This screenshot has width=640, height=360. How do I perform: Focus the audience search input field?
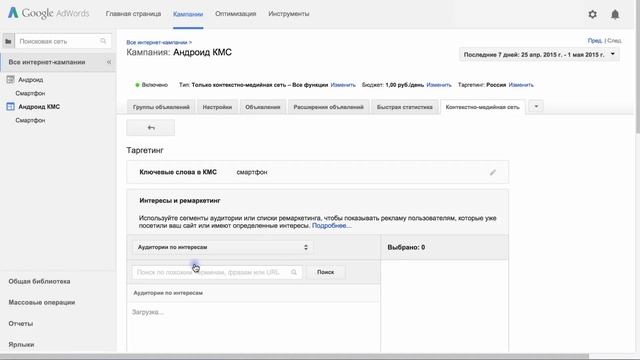tap(217, 272)
